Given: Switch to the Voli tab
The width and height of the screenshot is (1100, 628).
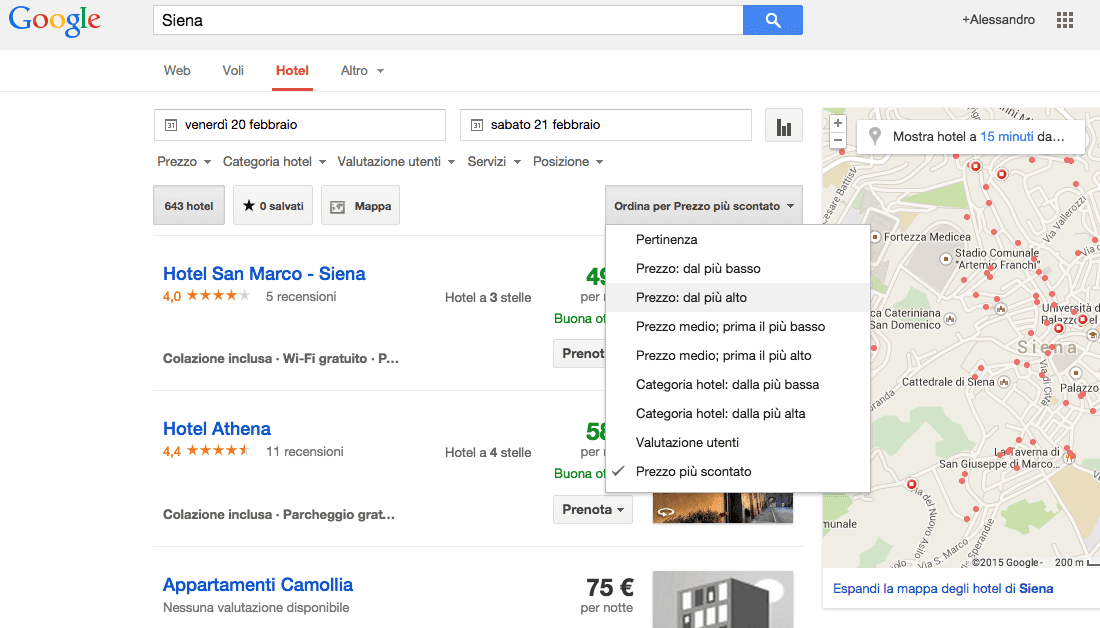Looking at the screenshot, I should pos(233,70).
